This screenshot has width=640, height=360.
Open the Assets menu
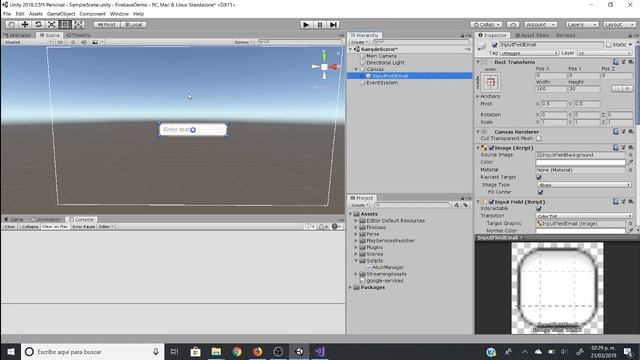pos(36,14)
